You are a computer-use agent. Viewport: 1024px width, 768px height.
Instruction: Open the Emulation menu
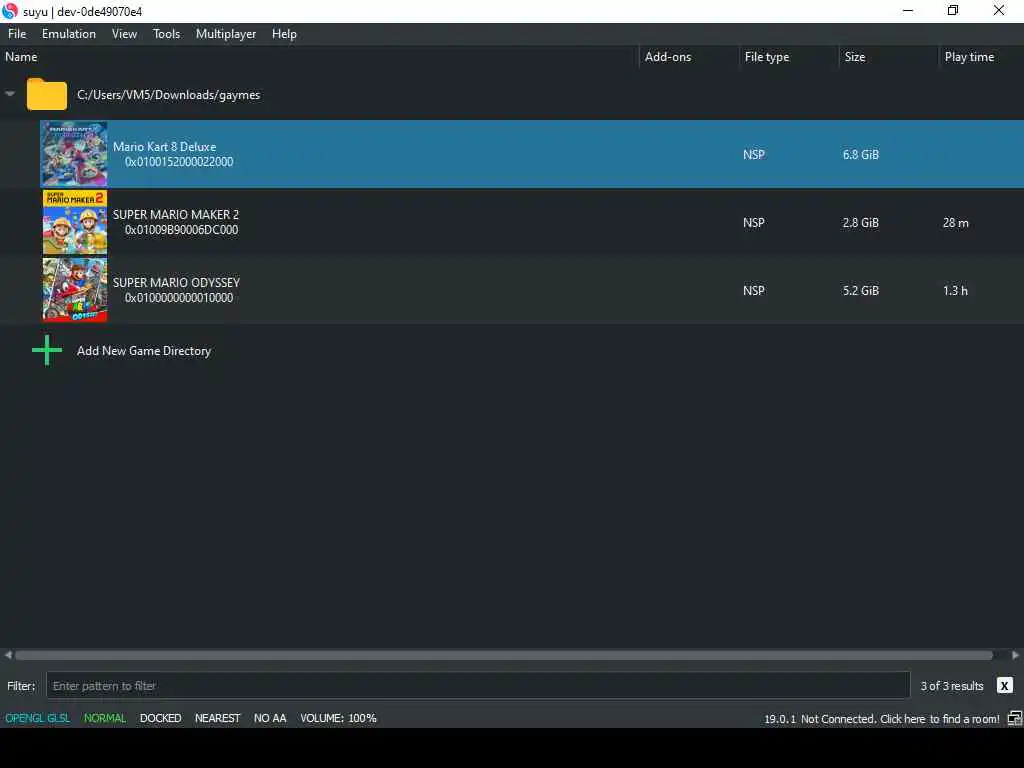(69, 34)
